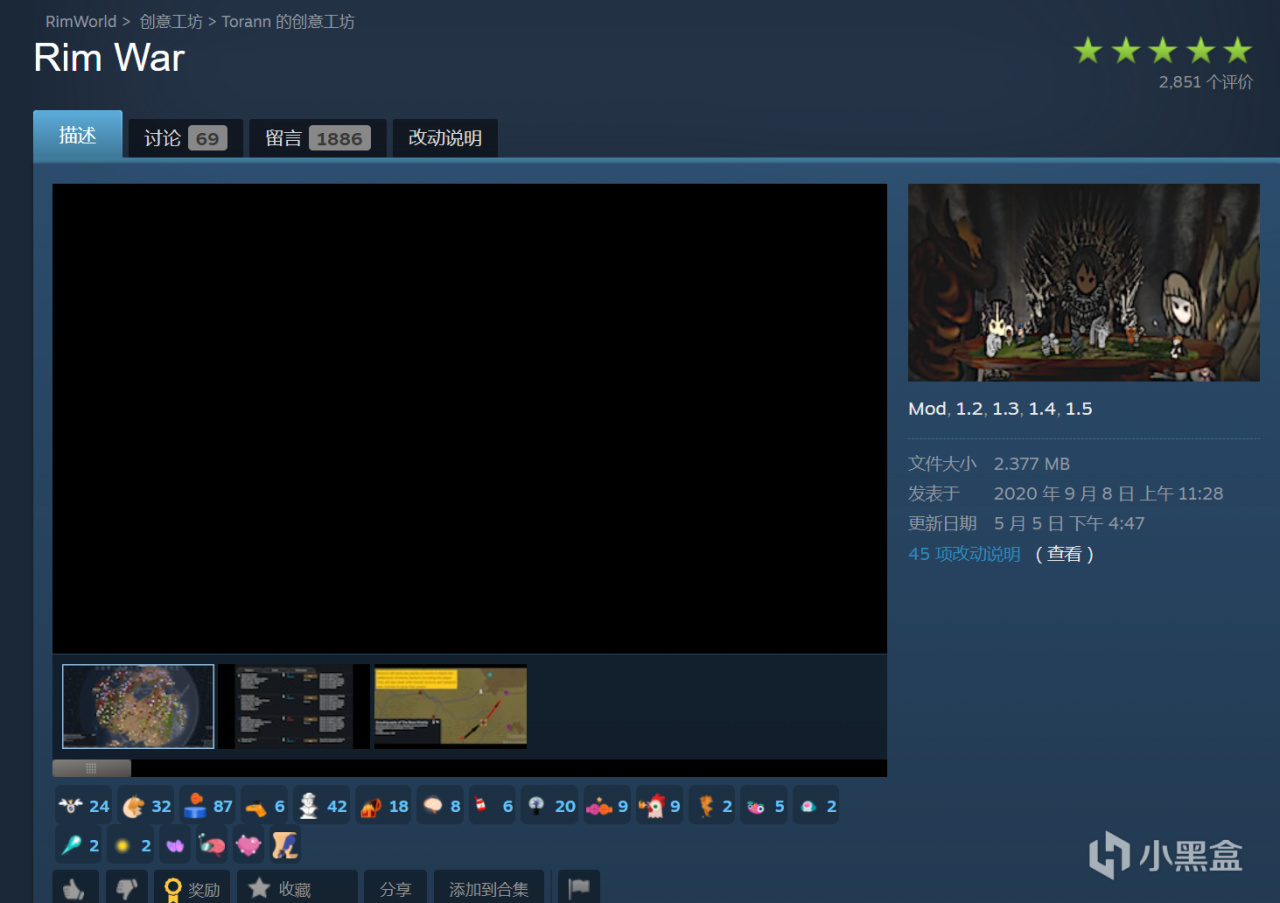Click the 2,851 个评价 ratings count
The width and height of the screenshot is (1280, 903).
1206,82
